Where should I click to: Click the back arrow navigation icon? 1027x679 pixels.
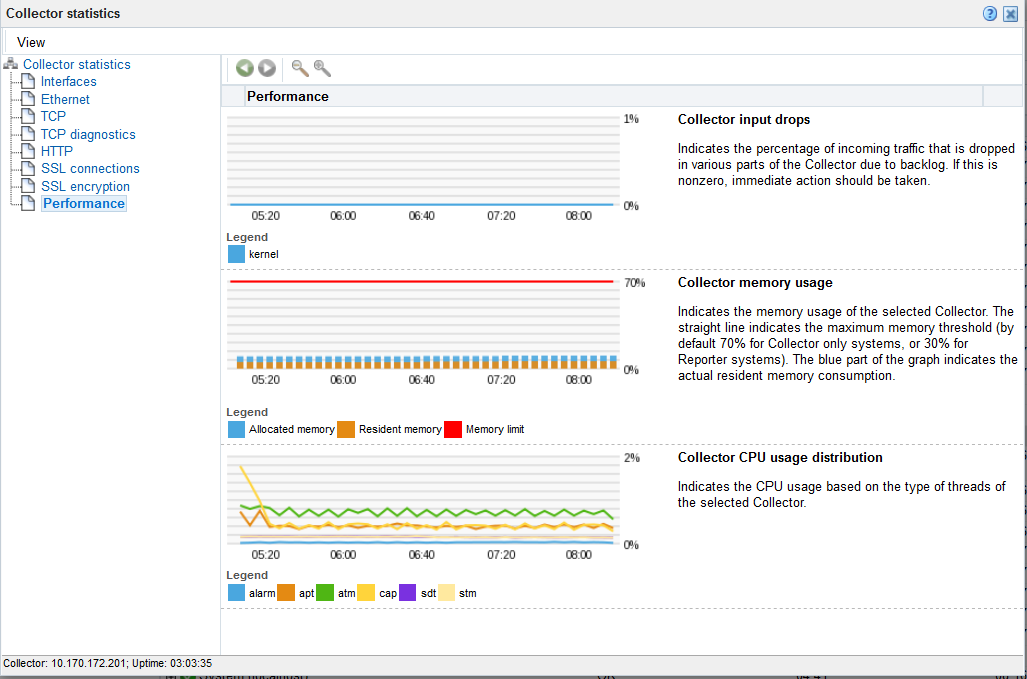click(245, 68)
